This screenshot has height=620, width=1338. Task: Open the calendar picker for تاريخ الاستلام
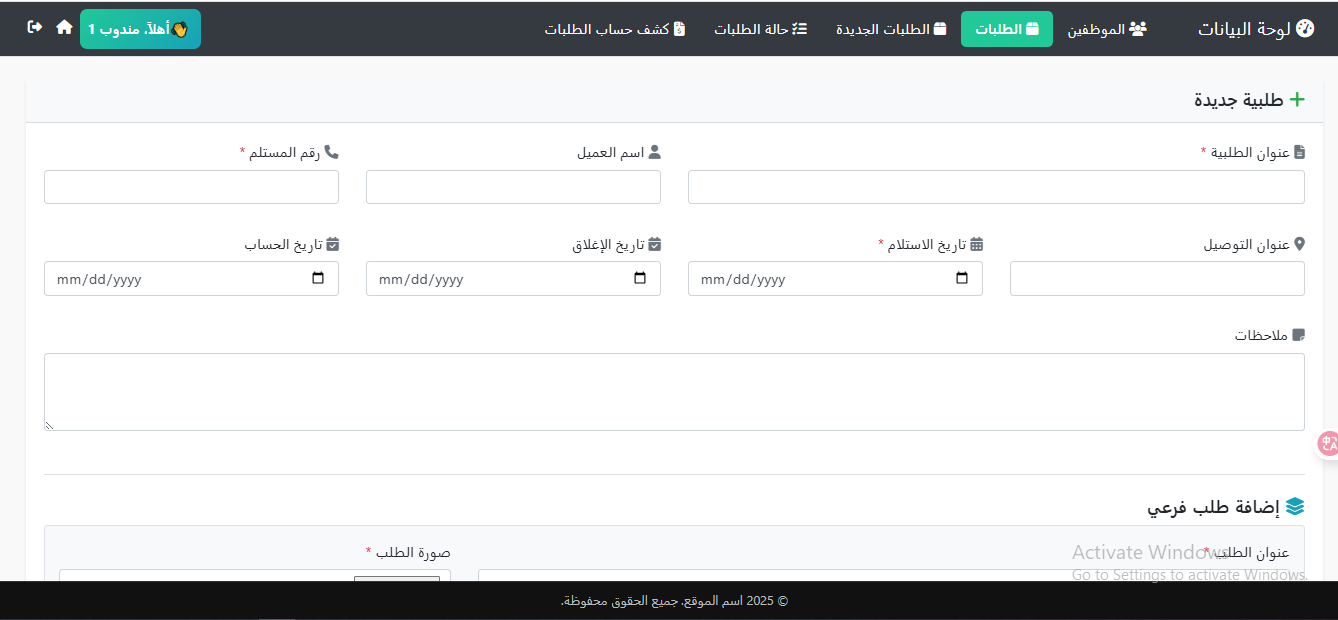(x=962, y=279)
